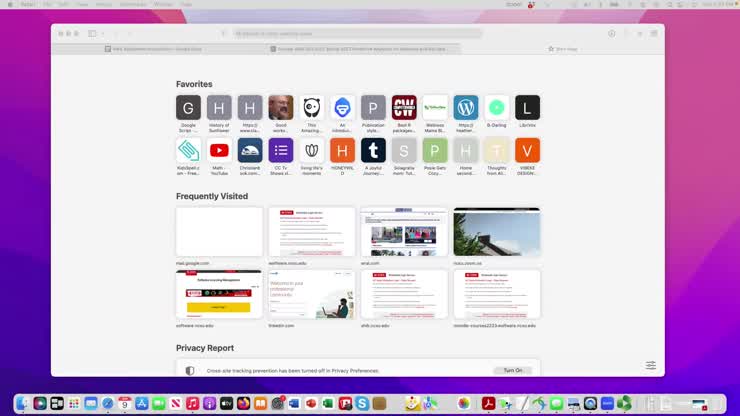Open the Home second favorite

pos(466,150)
